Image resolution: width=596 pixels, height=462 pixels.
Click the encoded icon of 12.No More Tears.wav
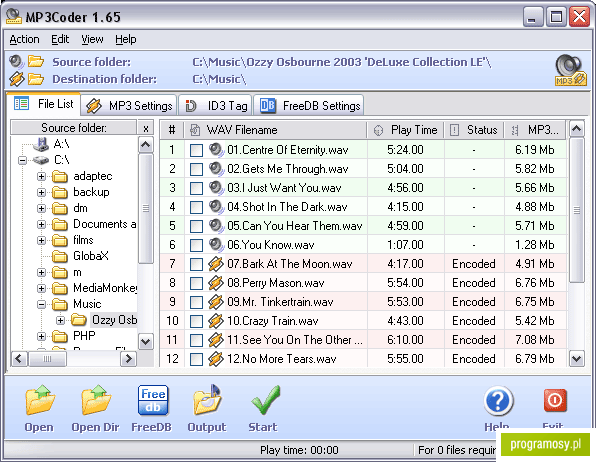pyautogui.click(x=216, y=359)
